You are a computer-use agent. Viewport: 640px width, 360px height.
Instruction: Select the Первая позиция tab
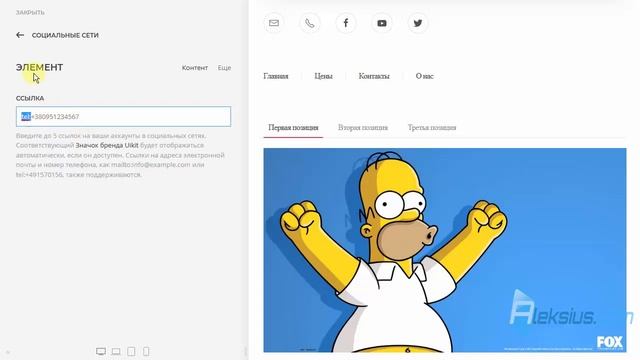(x=293, y=127)
